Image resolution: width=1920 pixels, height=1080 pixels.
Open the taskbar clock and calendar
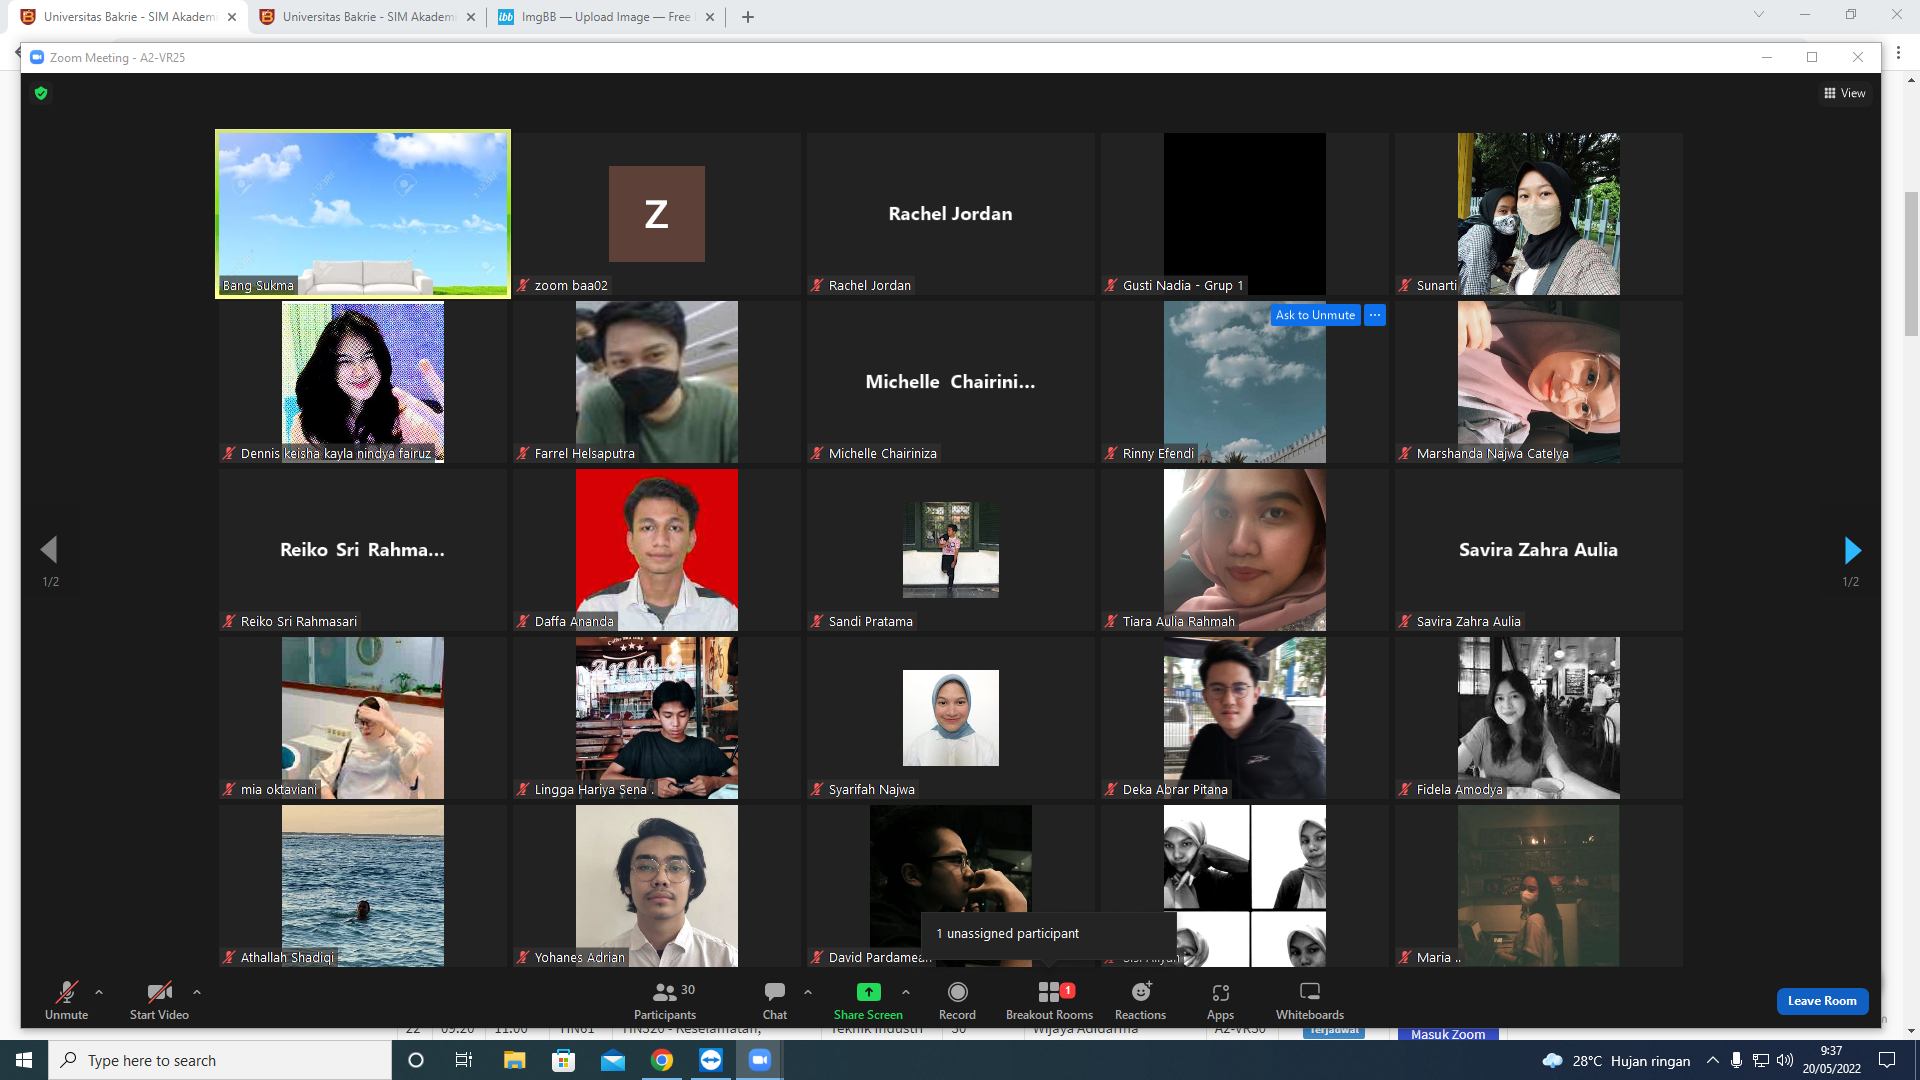coord(1832,1060)
